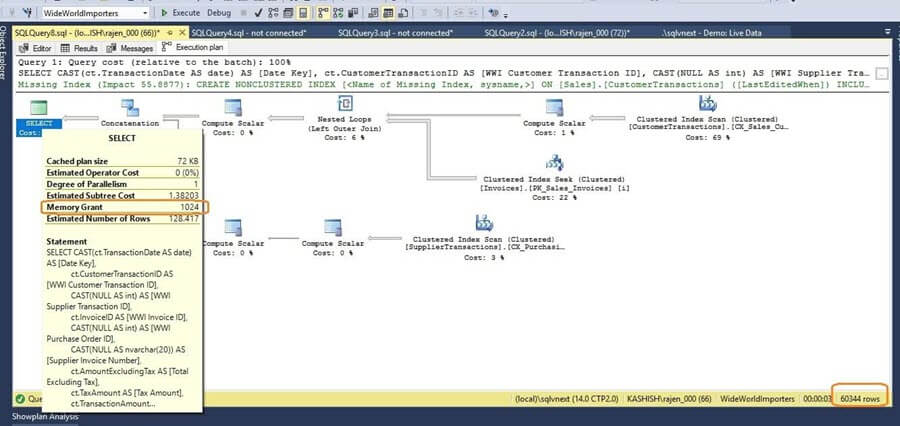Switch output to Results to File
This screenshot has width=900, height=426.
pos(402,13)
